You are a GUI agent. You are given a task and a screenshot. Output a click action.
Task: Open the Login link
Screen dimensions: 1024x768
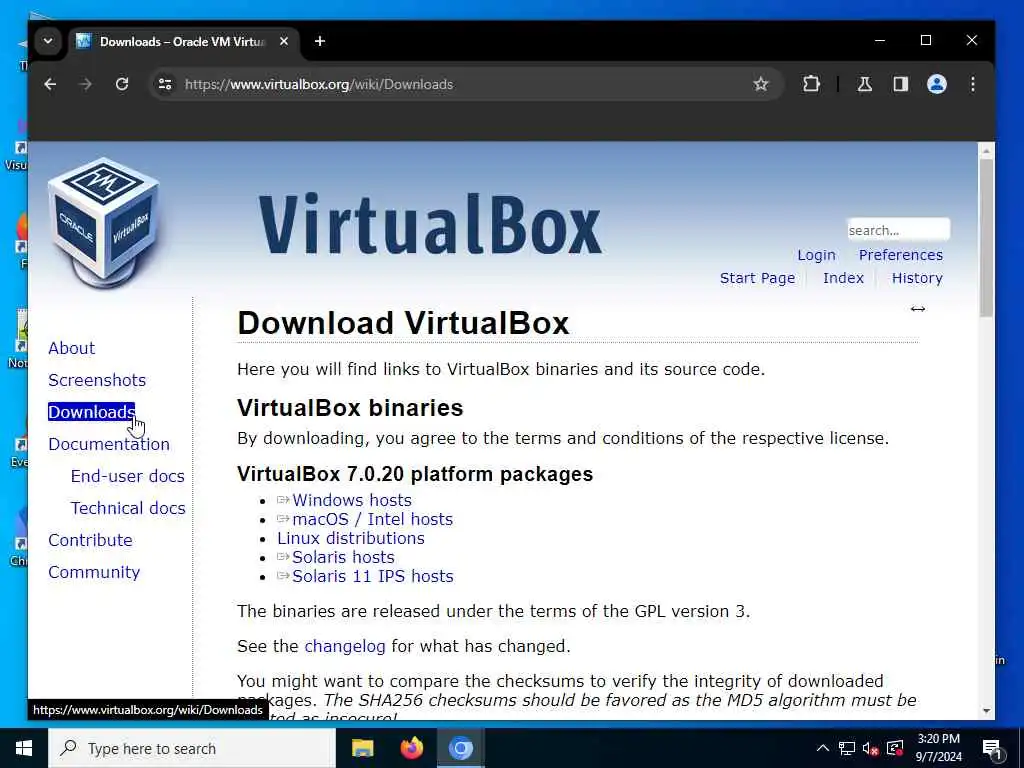click(816, 255)
